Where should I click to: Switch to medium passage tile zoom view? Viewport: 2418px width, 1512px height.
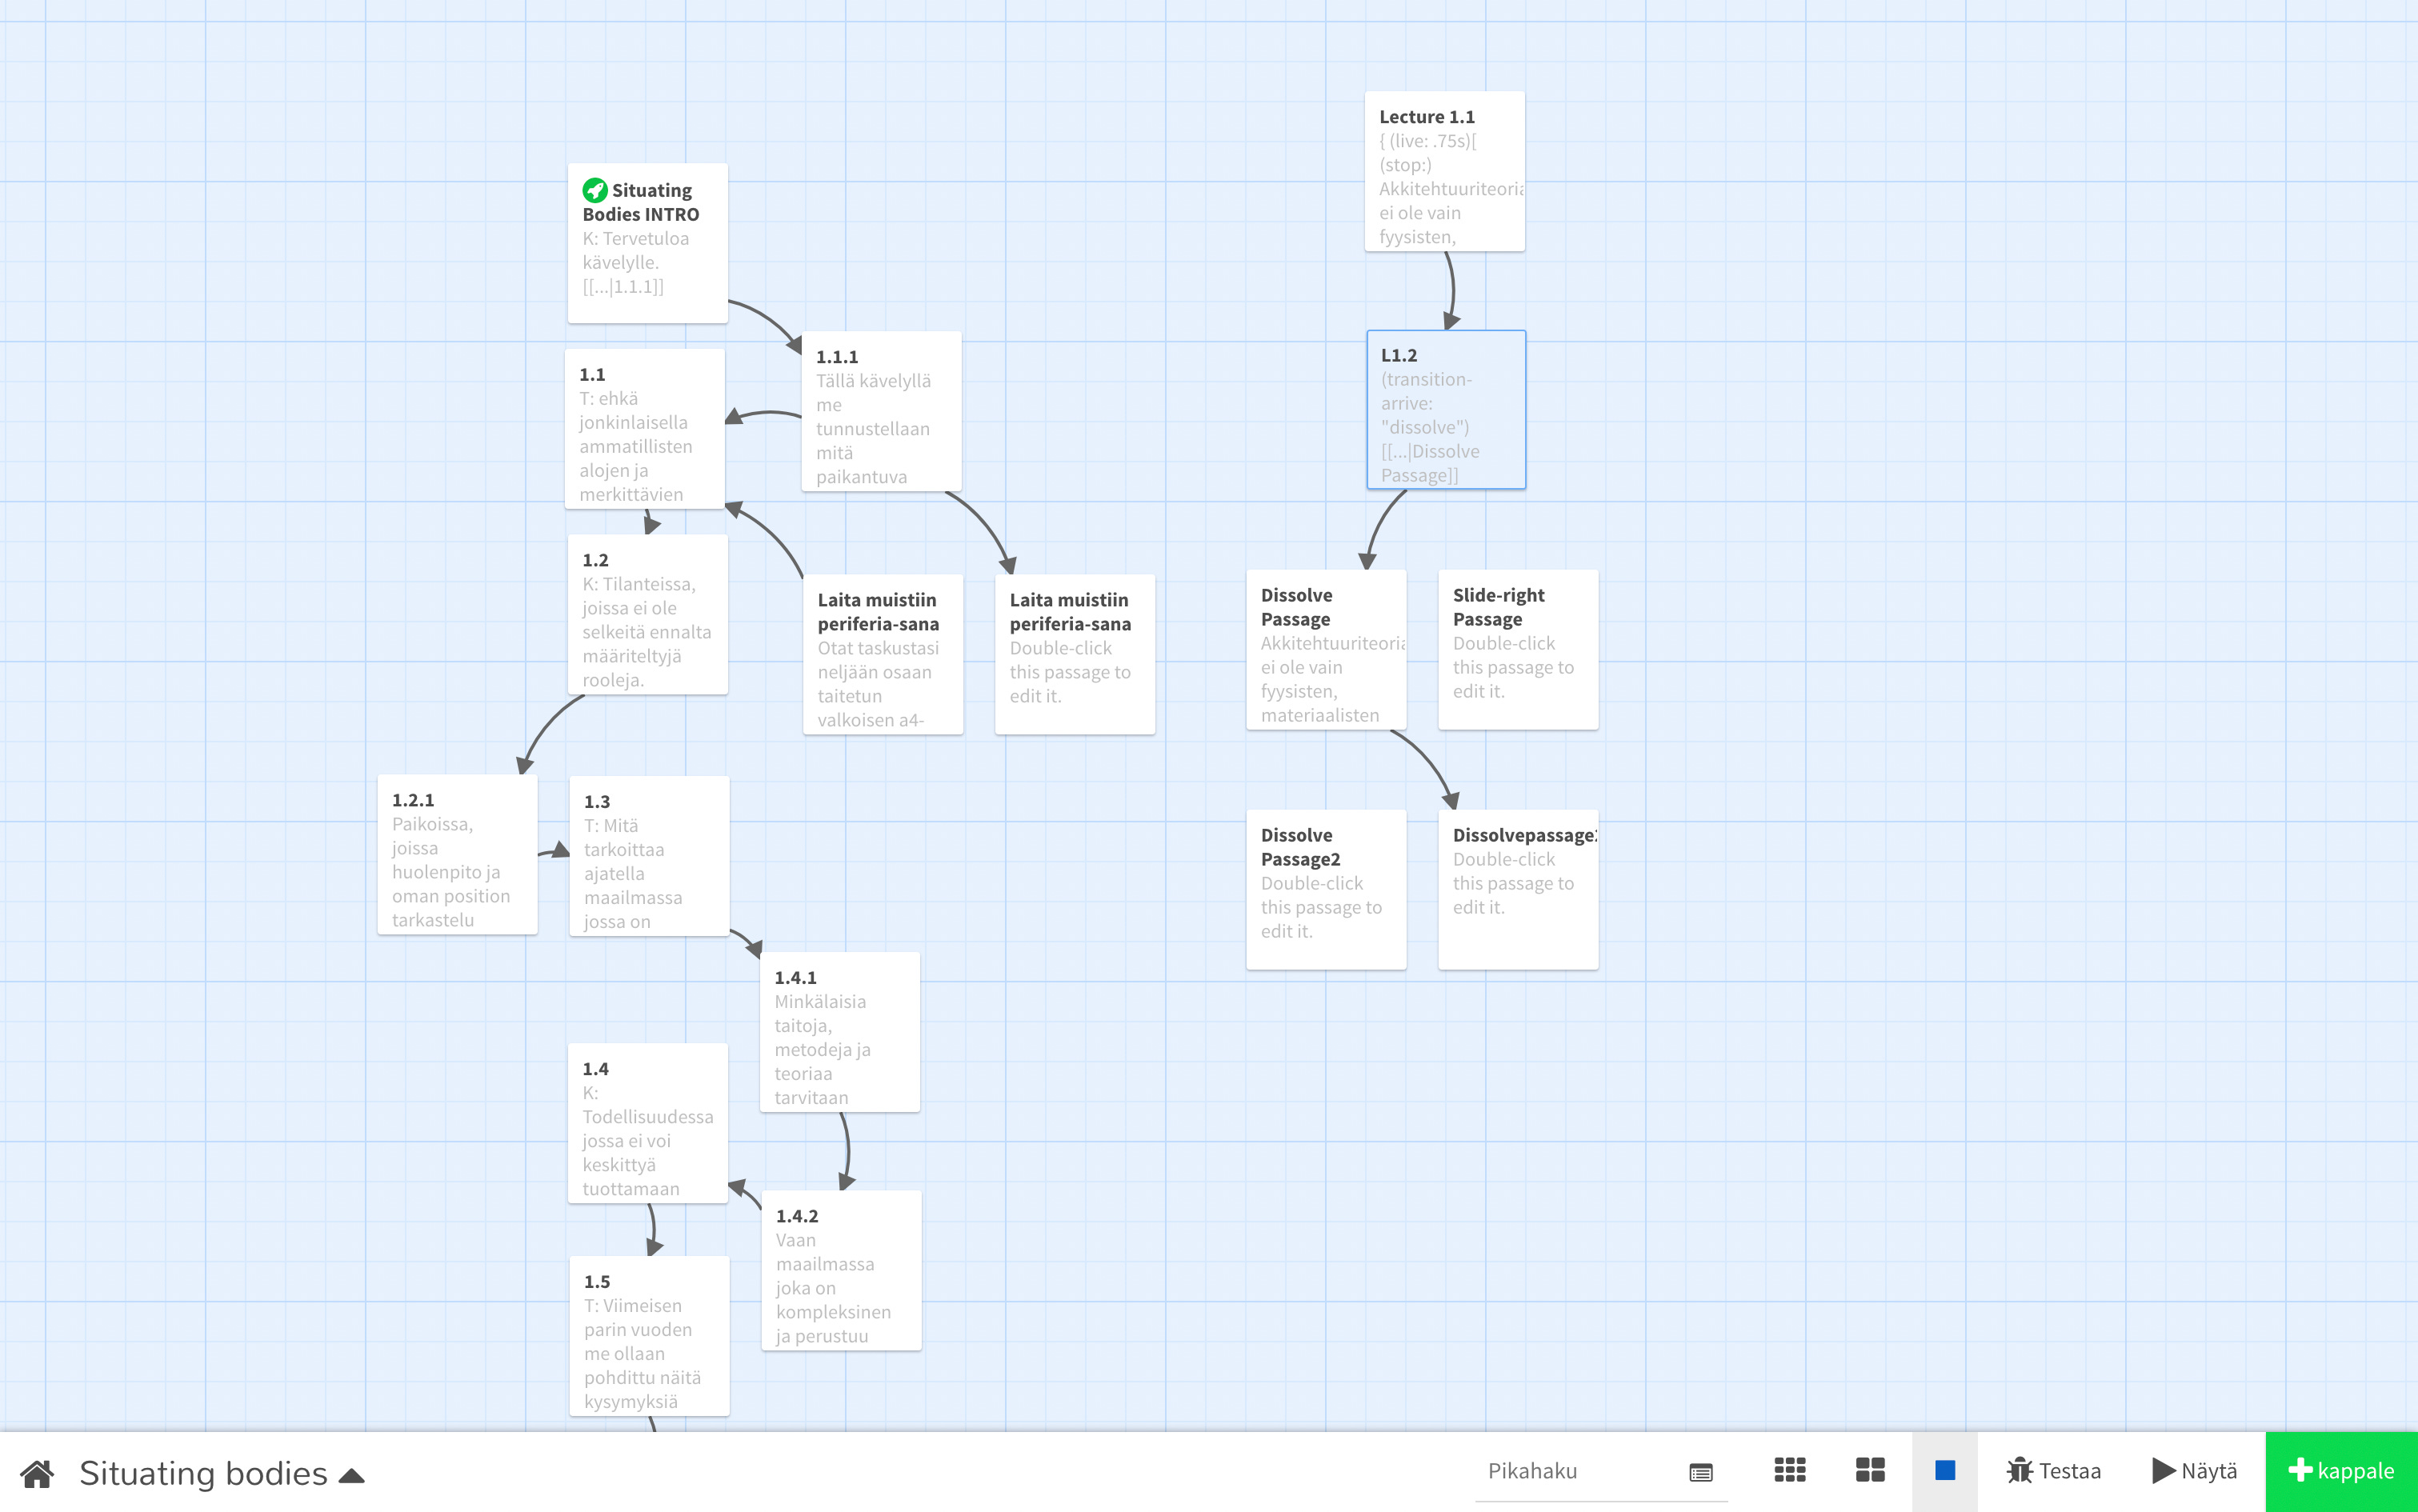1869,1470
